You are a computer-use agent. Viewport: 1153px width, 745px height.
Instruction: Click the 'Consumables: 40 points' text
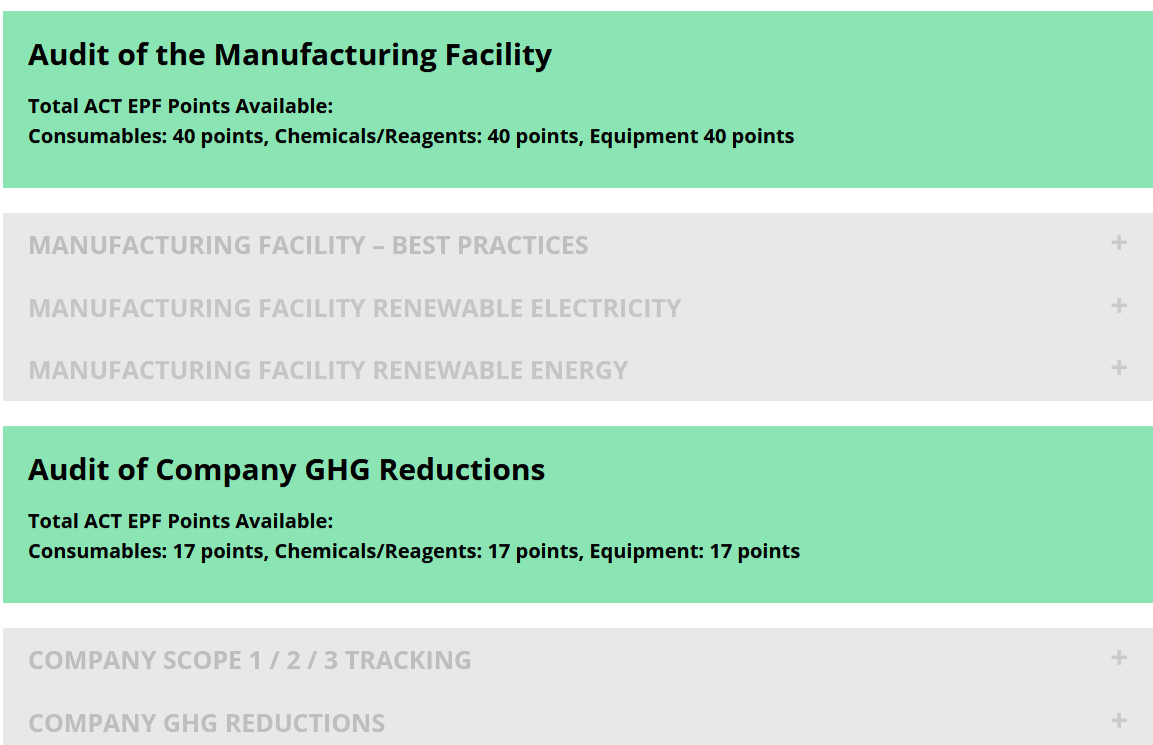pos(146,136)
